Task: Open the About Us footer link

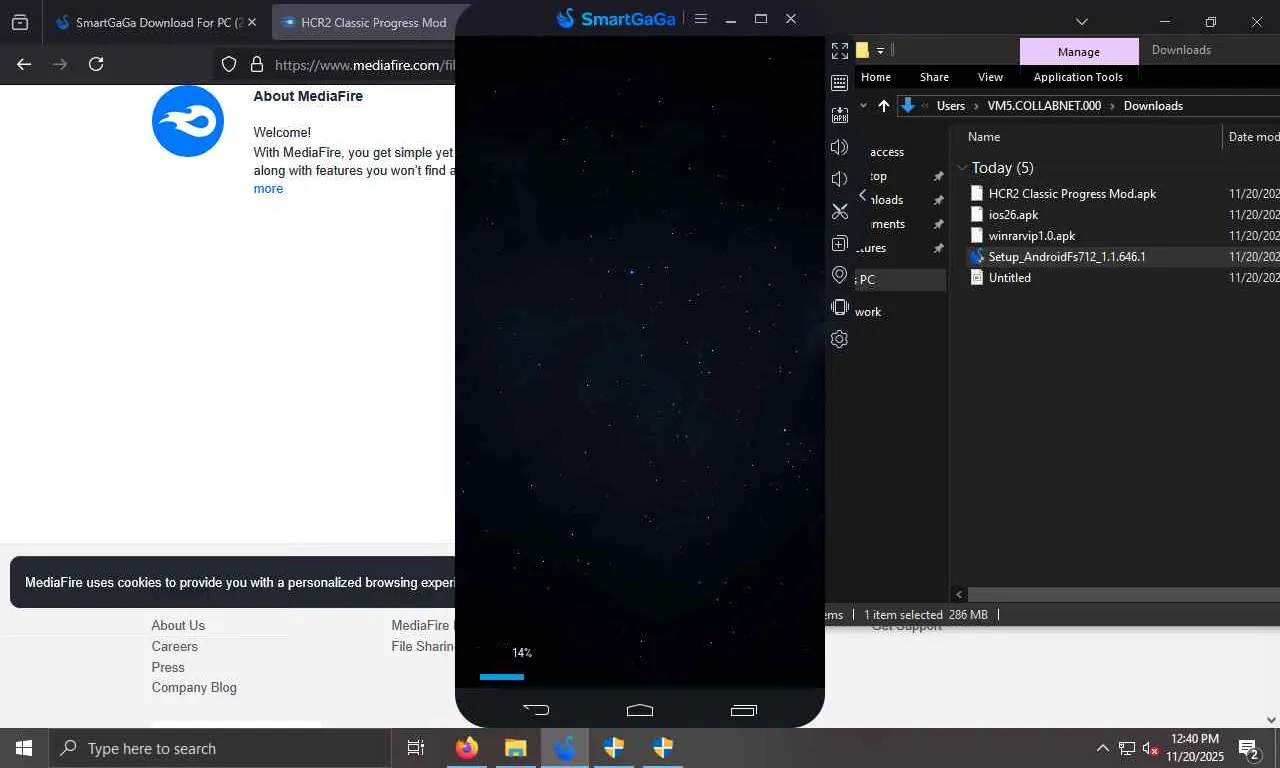Action: (178, 626)
